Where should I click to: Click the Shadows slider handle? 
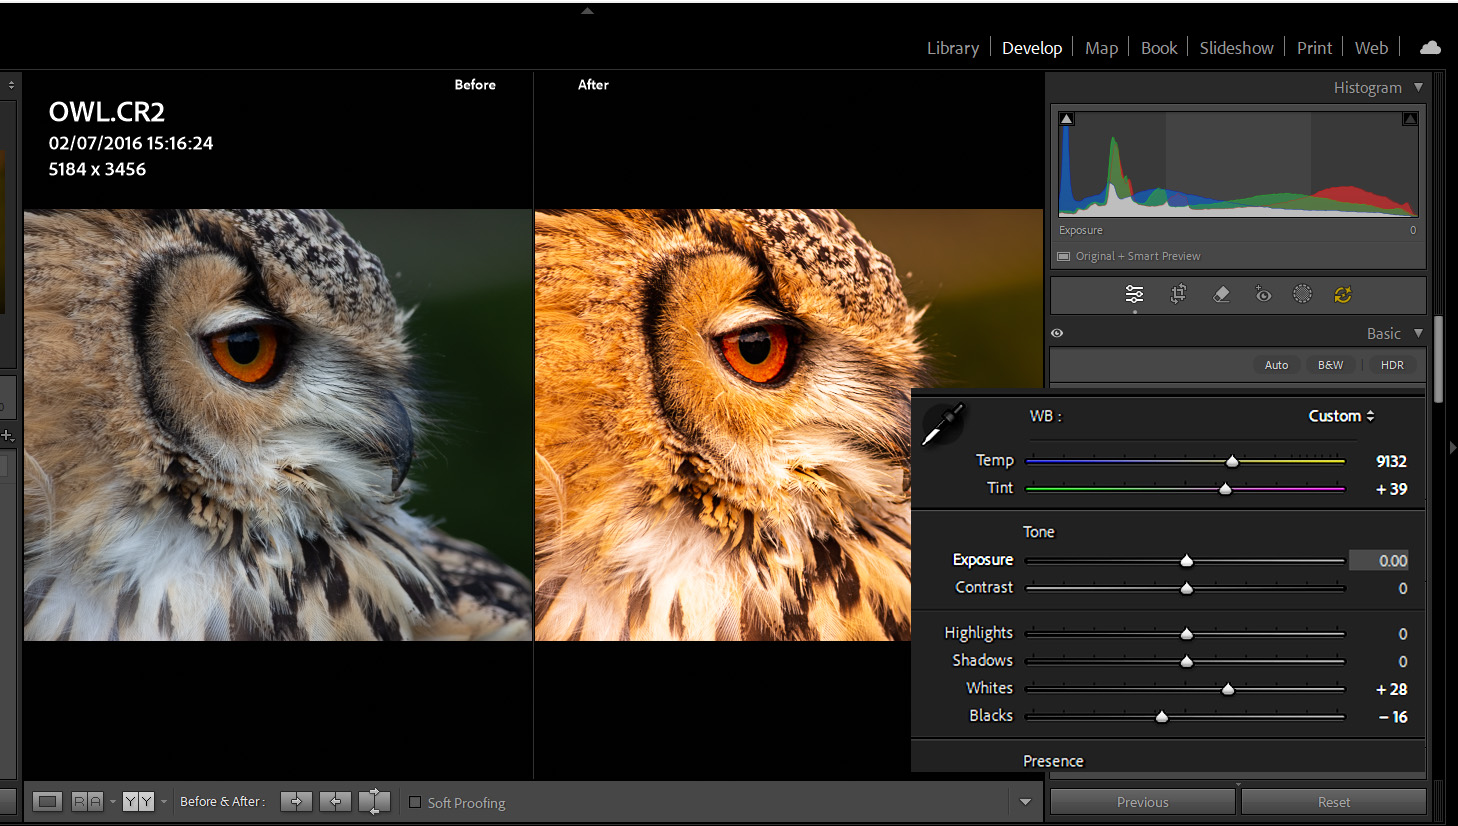click(x=1186, y=662)
